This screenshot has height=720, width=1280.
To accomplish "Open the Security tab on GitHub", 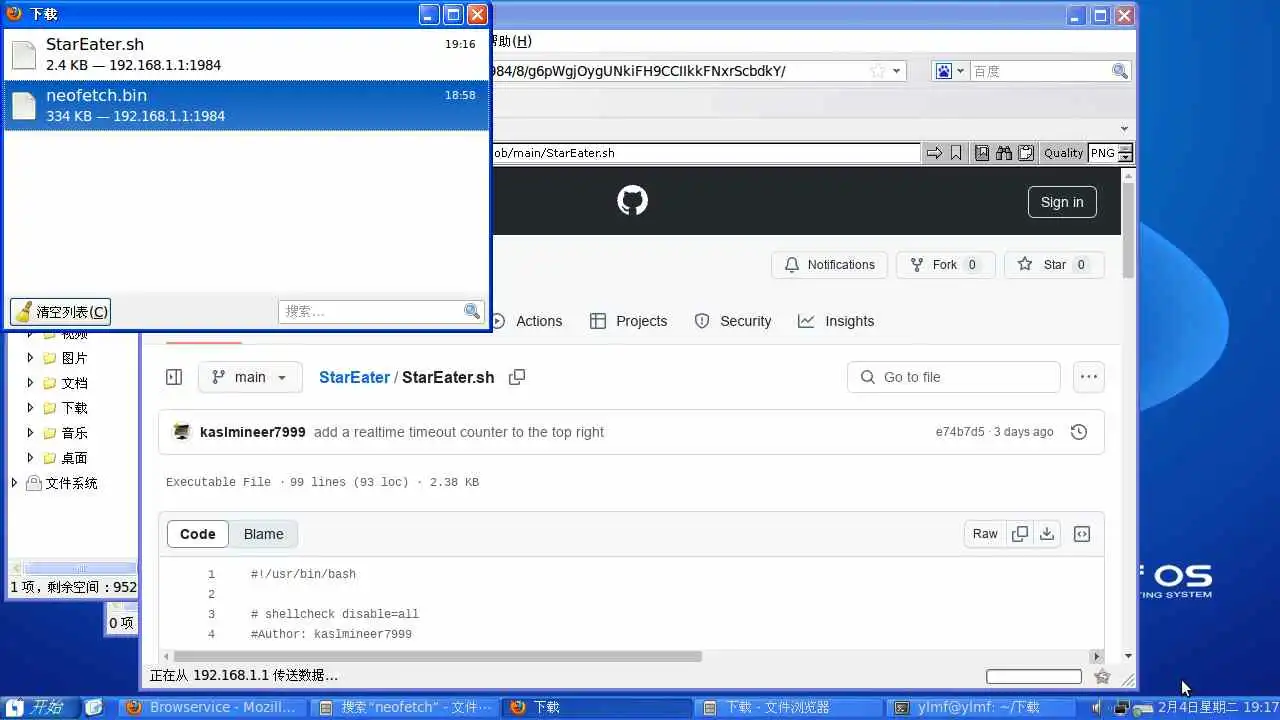I will coord(732,321).
